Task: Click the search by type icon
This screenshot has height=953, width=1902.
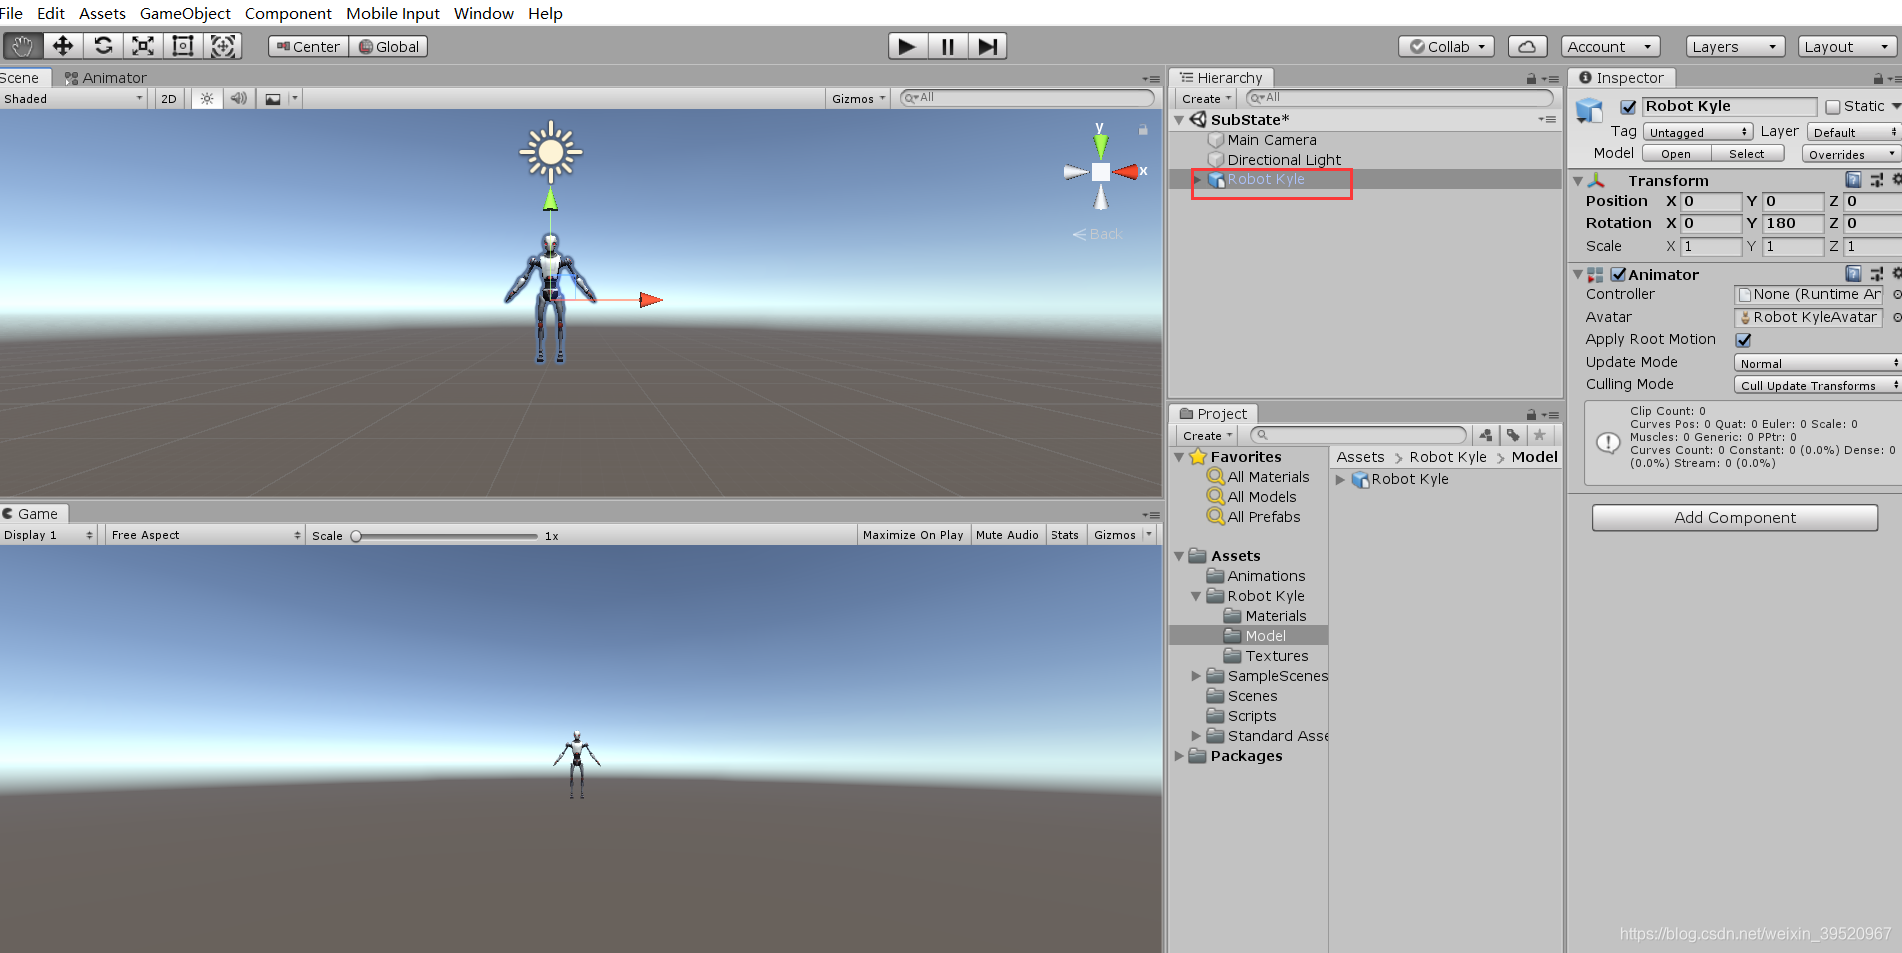Action: 1486,435
